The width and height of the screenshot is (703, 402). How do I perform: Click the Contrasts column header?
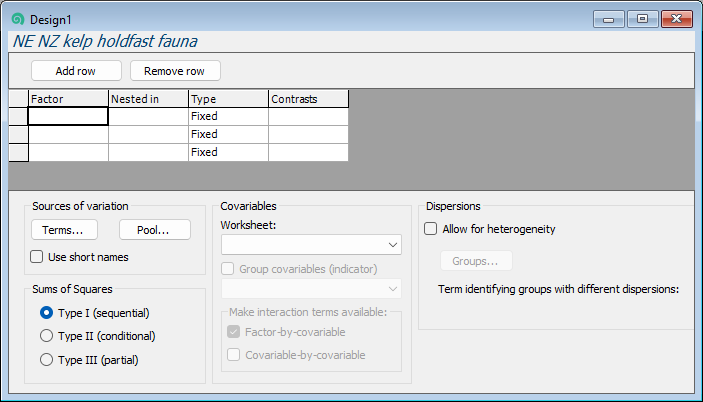[x=308, y=99]
